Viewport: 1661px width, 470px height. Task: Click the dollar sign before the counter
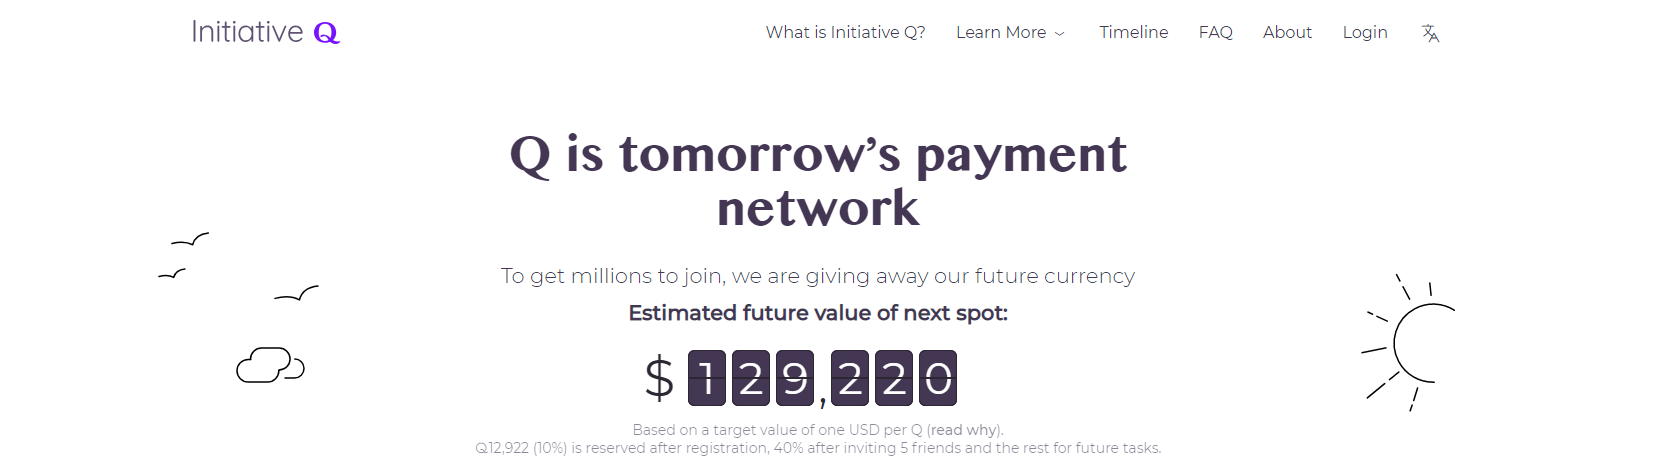pos(659,378)
